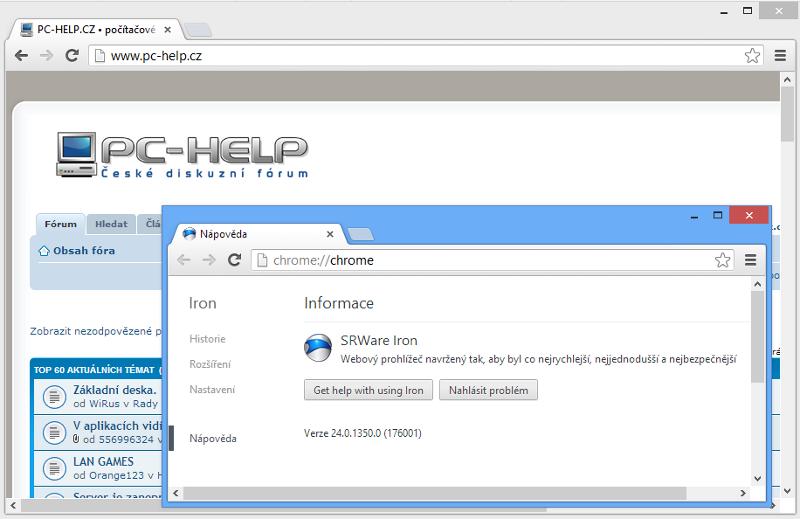Click the PC-HELP logo image

pyautogui.click(x=182, y=155)
